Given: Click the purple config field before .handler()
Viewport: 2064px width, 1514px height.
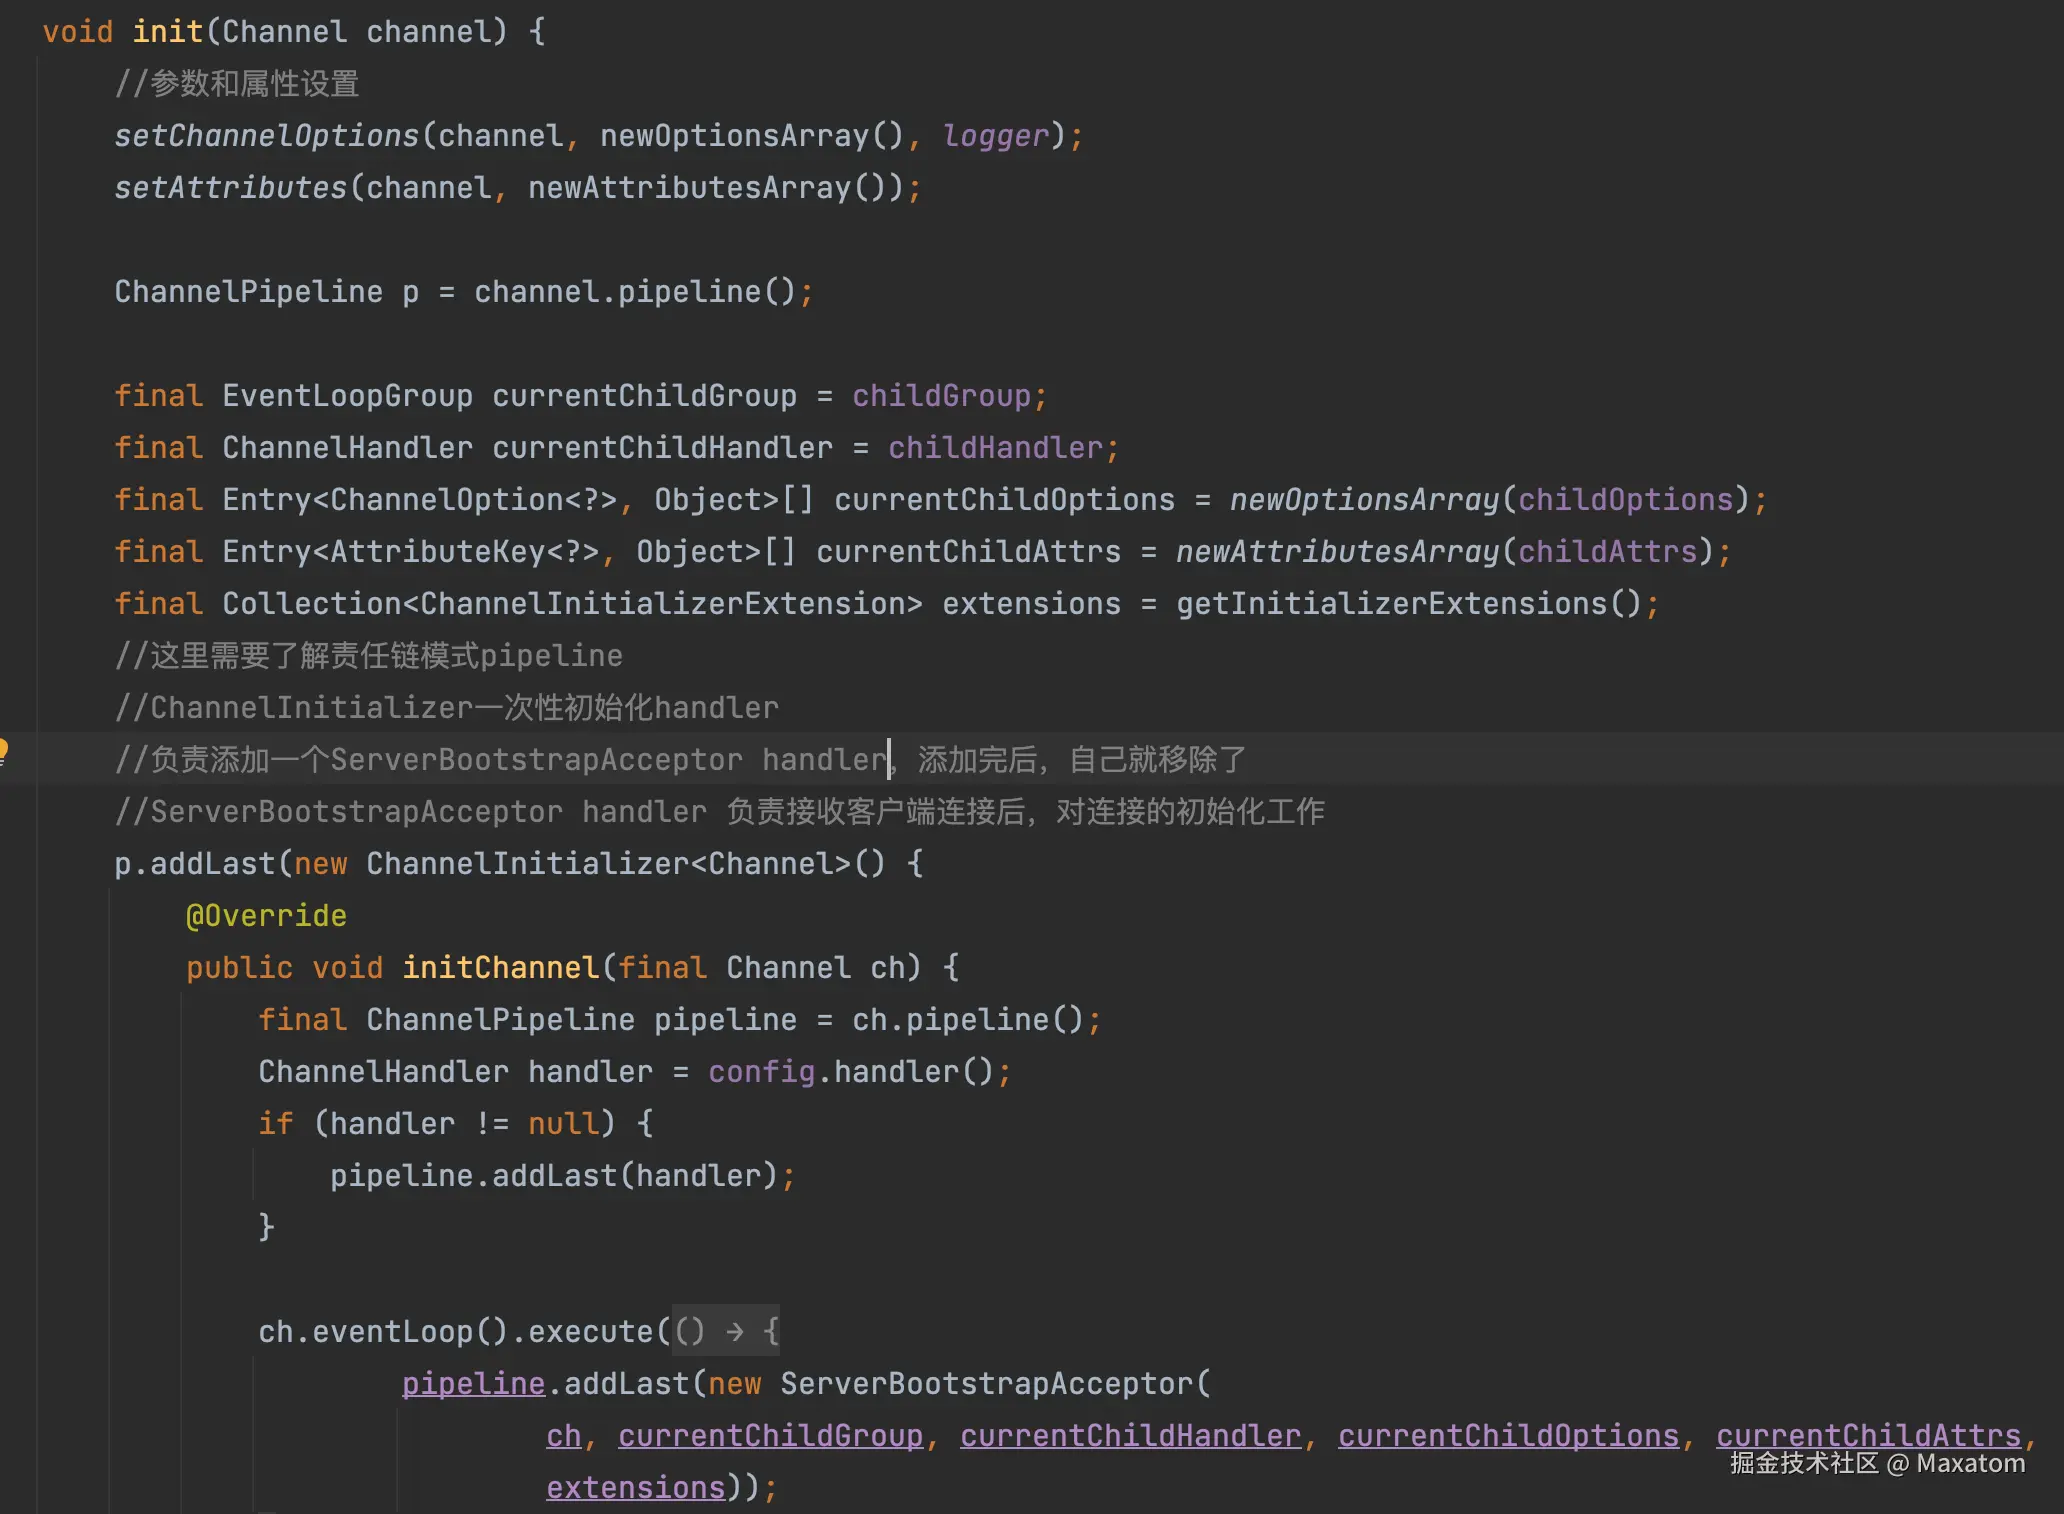Looking at the screenshot, I should tap(761, 1072).
